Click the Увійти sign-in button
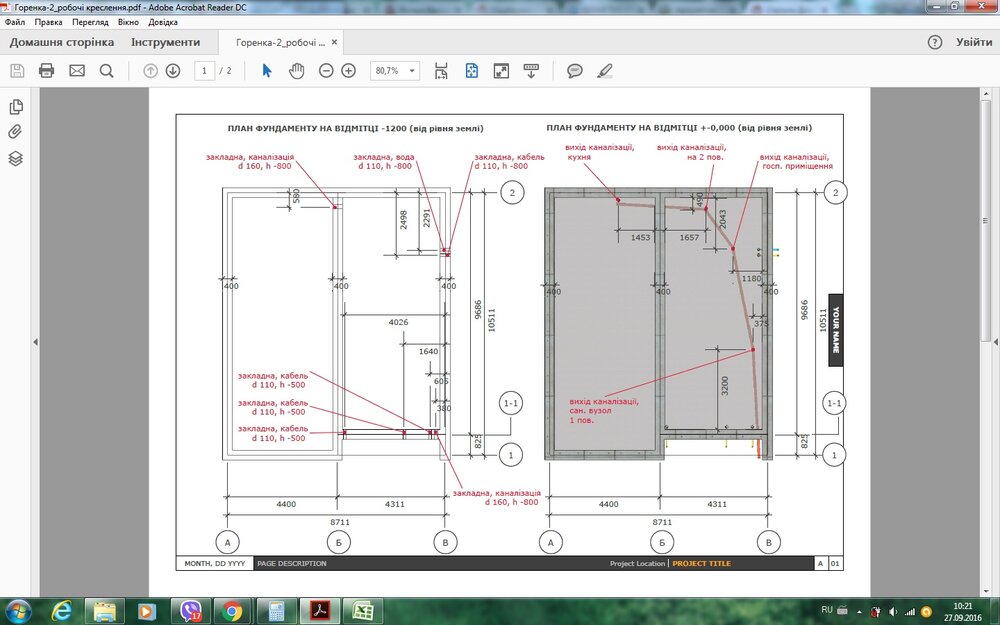This screenshot has height=625, width=1000. pos(973,43)
